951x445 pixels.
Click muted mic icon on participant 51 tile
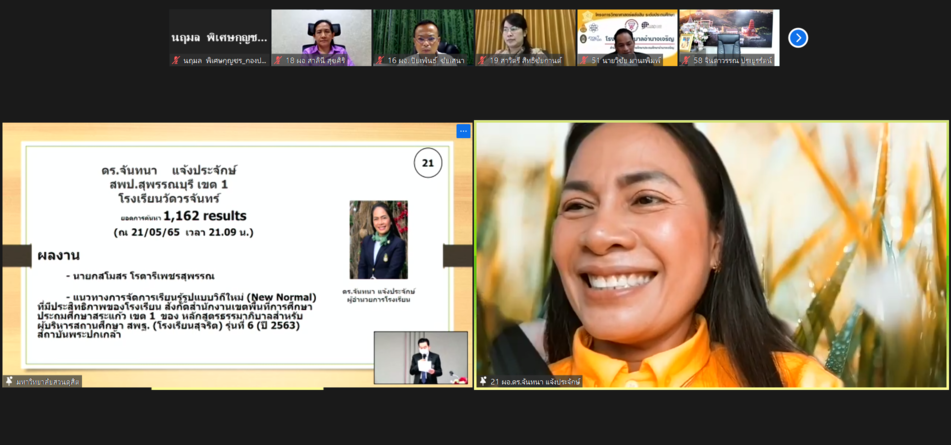point(584,60)
